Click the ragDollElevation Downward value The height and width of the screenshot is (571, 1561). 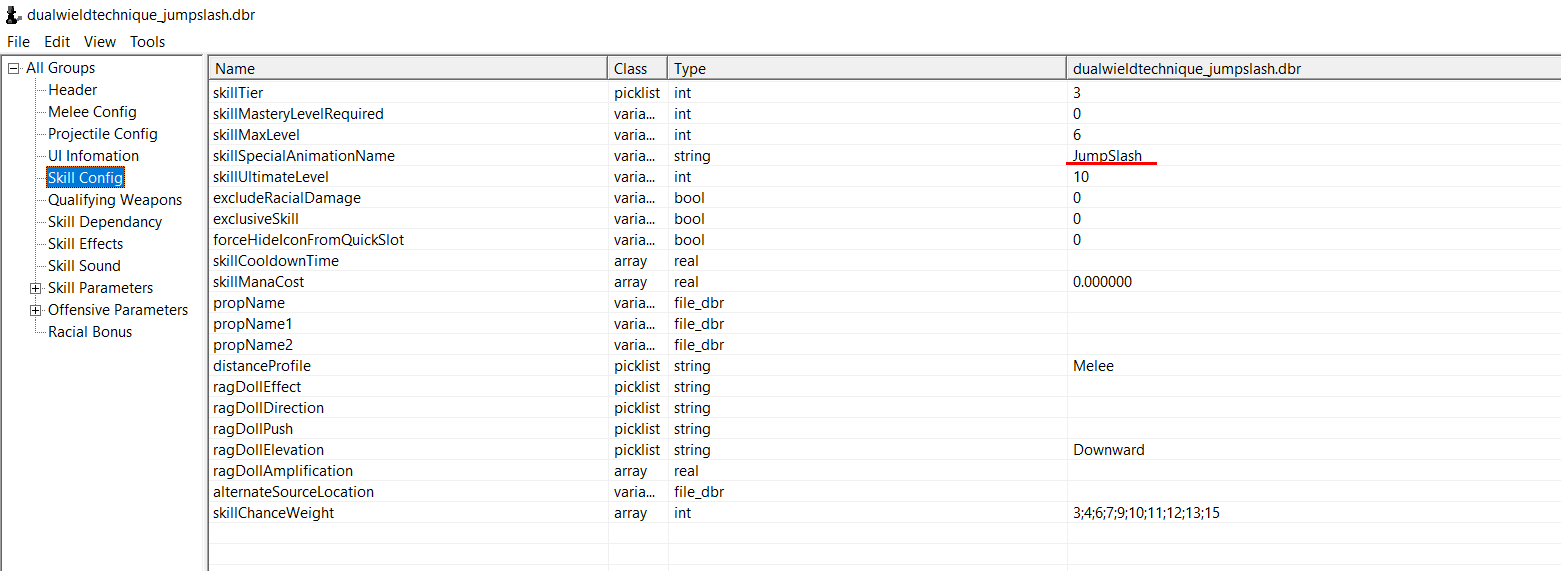pyautogui.click(x=1108, y=450)
